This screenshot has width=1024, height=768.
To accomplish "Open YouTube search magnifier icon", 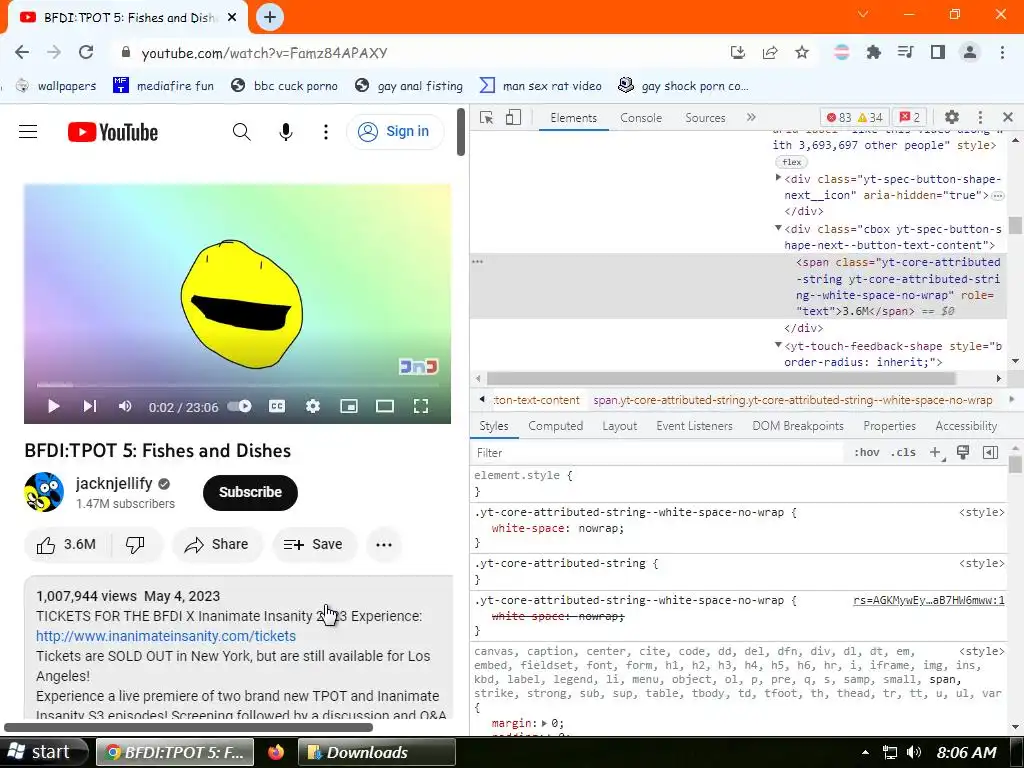I will tap(242, 132).
